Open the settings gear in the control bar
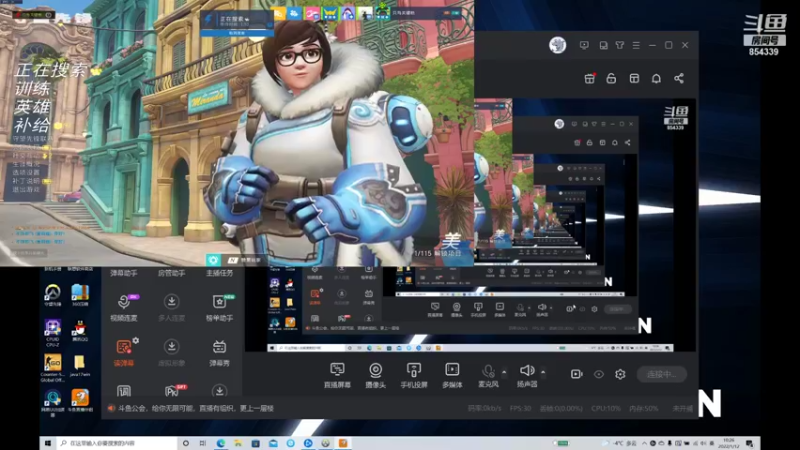Viewport: 800px width, 450px height. point(620,374)
